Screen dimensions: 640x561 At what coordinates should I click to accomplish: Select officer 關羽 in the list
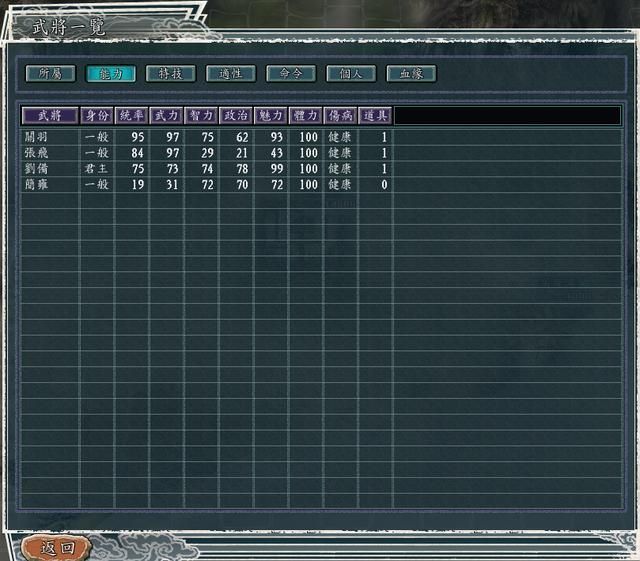[35, 137]
